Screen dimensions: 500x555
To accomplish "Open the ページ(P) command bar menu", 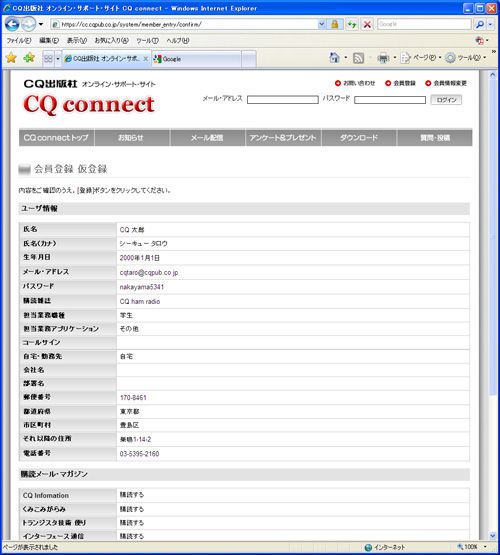I will click(x=421, y=58).
